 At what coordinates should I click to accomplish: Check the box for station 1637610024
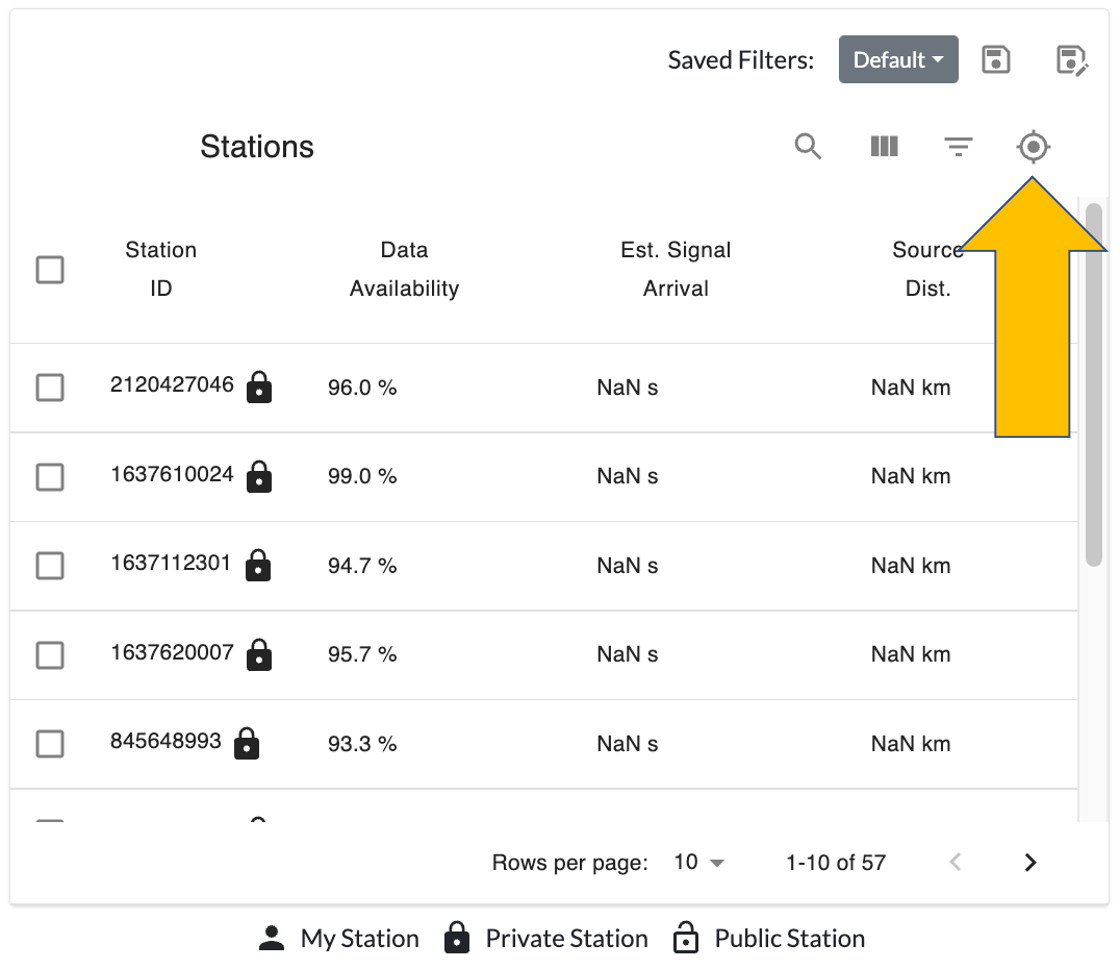click(x=50, y=477)
